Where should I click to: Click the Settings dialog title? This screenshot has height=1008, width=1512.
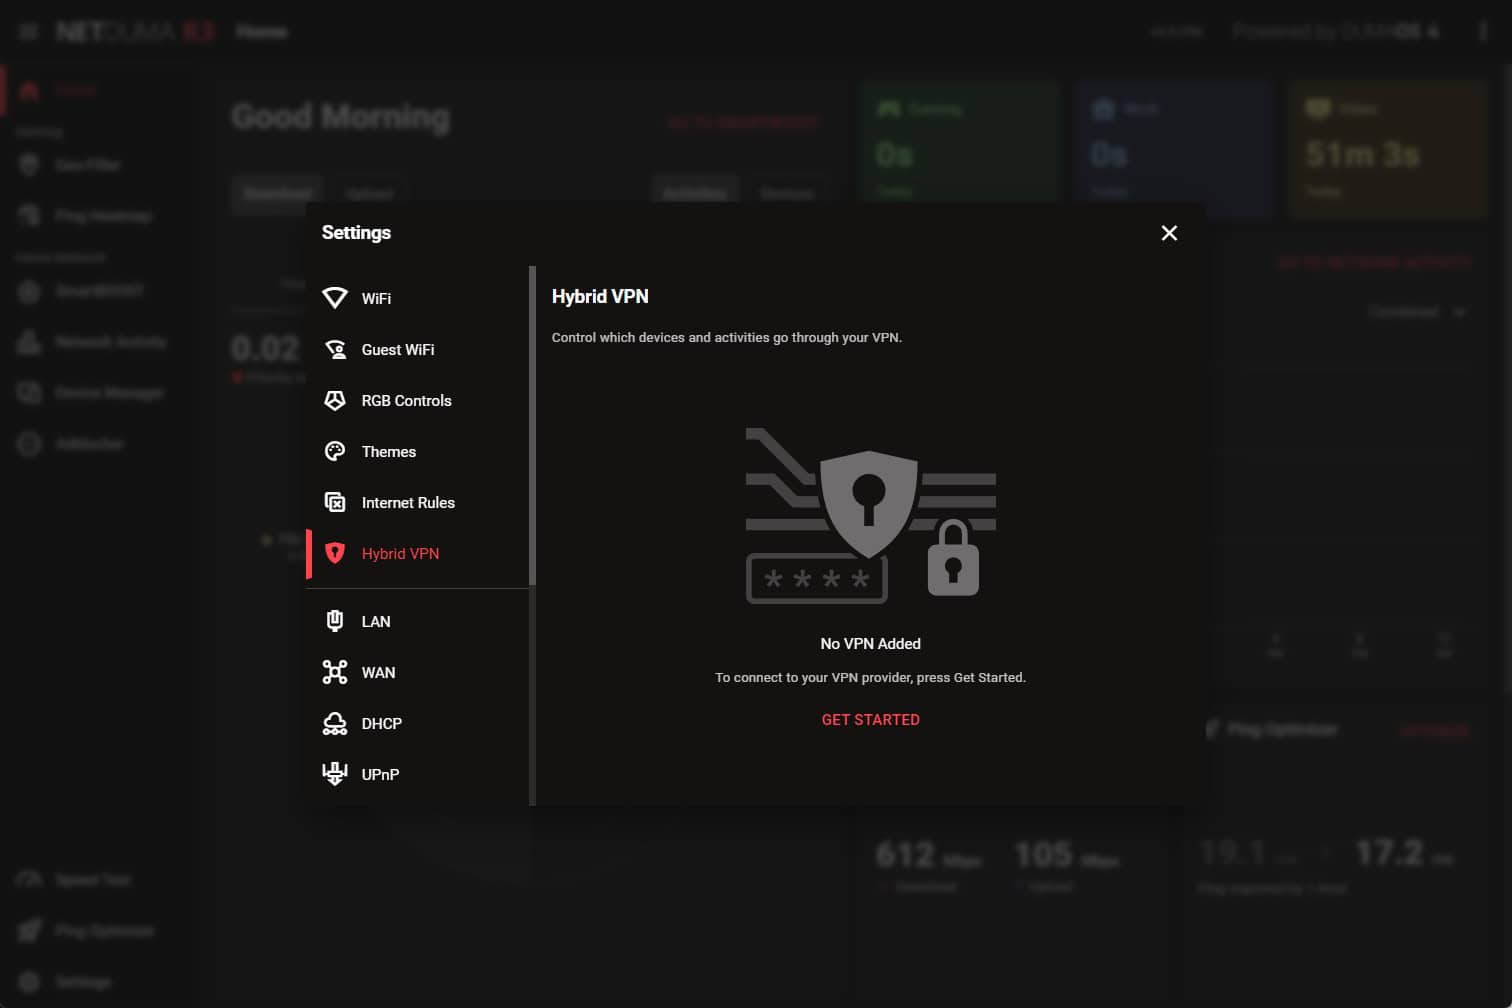click(x=356, y=233)
